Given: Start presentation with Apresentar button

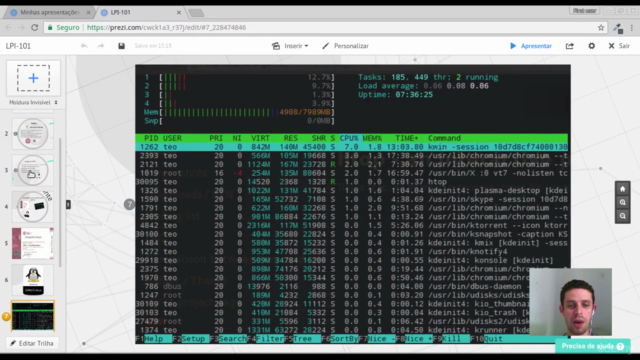Looking at the screenshot, I should (x=531, y=46).
